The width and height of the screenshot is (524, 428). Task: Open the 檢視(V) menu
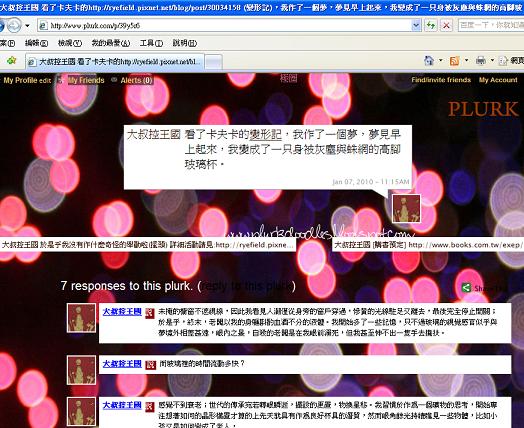coord(70,43)
